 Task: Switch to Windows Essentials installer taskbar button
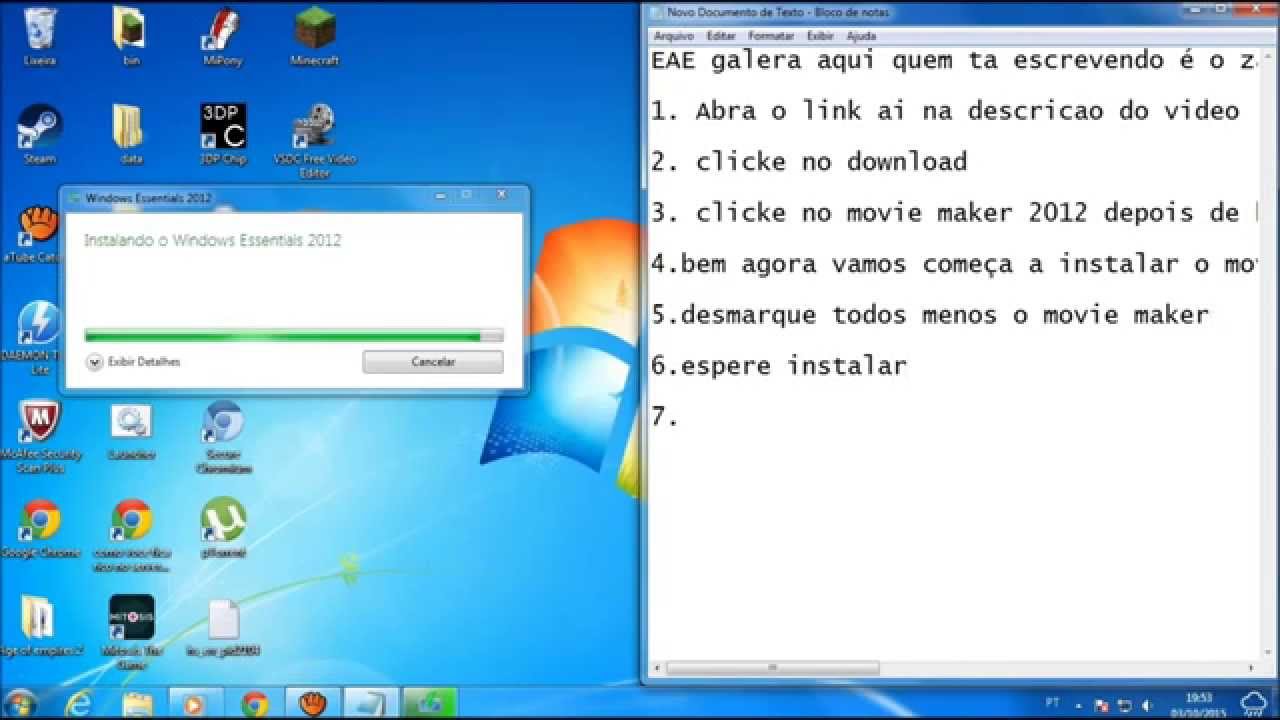[x=430, y=704]
